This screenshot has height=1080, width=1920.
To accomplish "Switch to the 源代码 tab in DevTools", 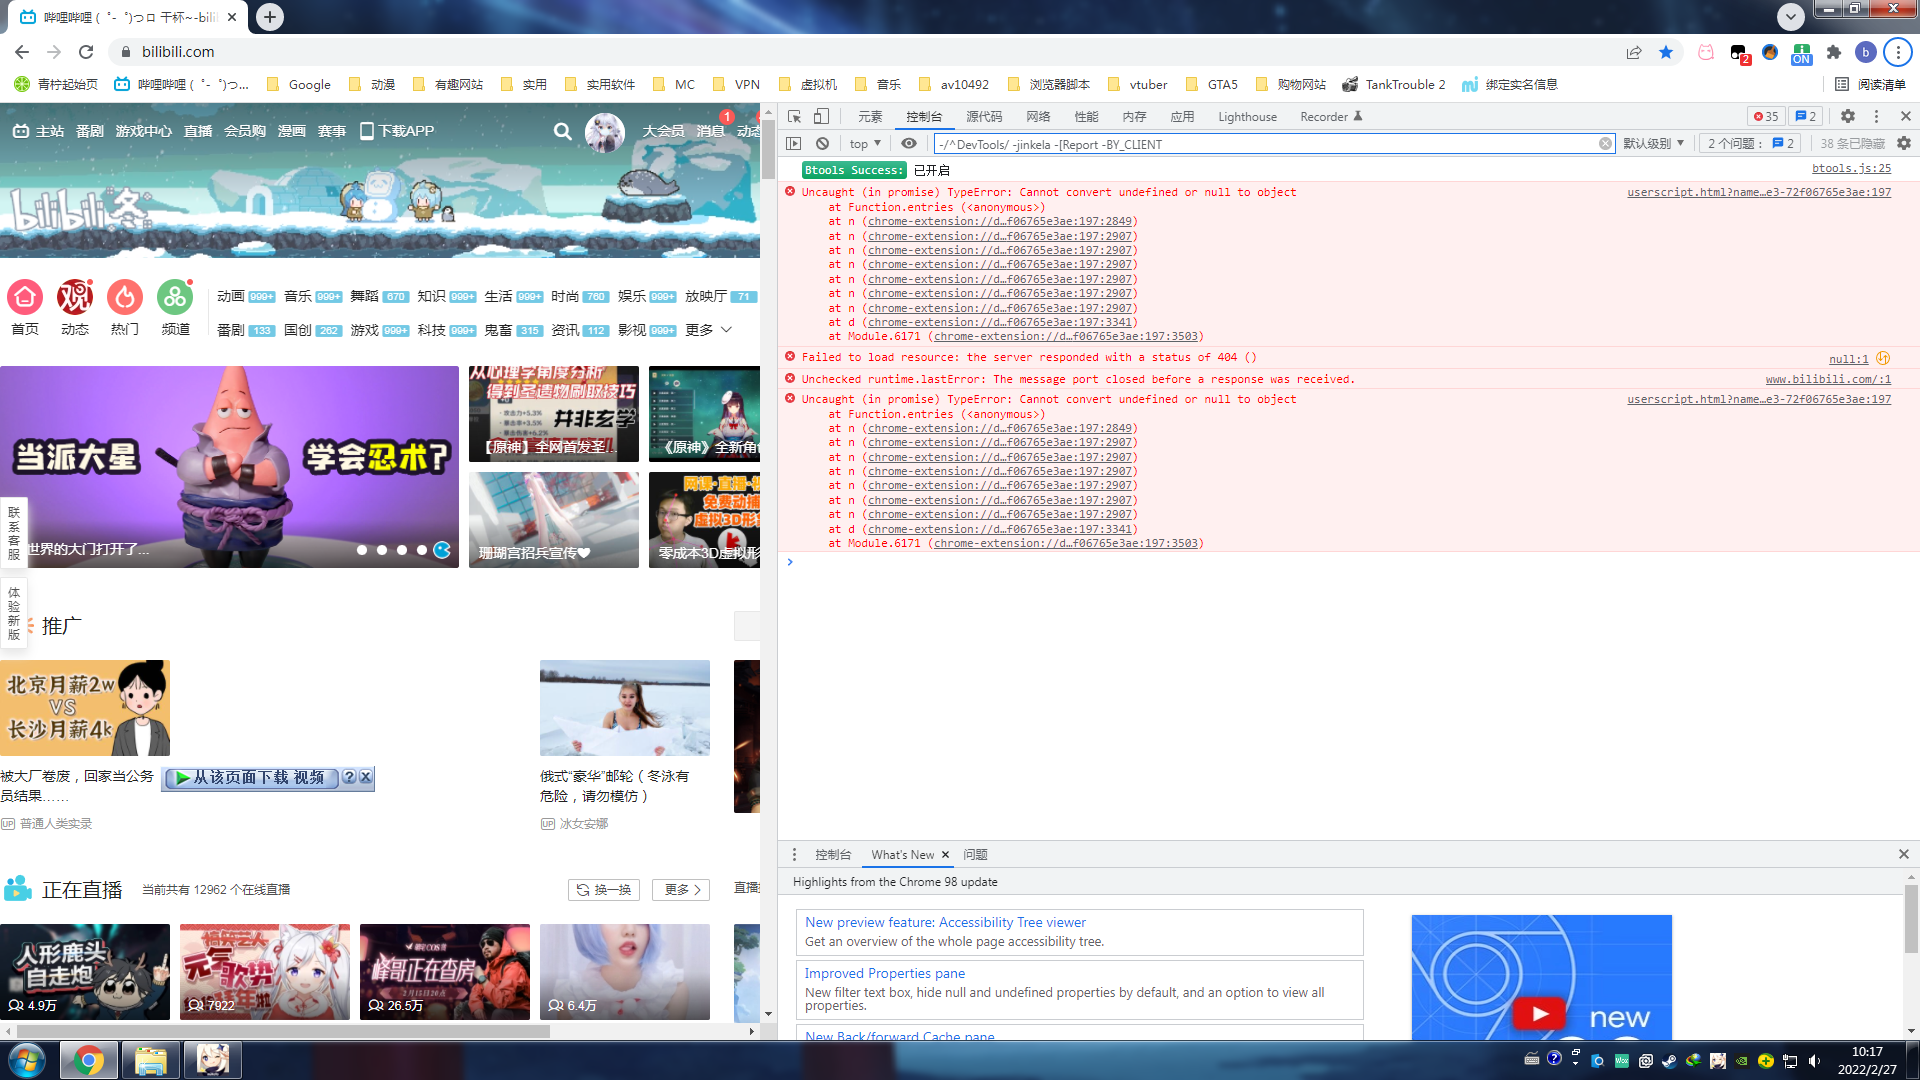I will click(984, 116).
